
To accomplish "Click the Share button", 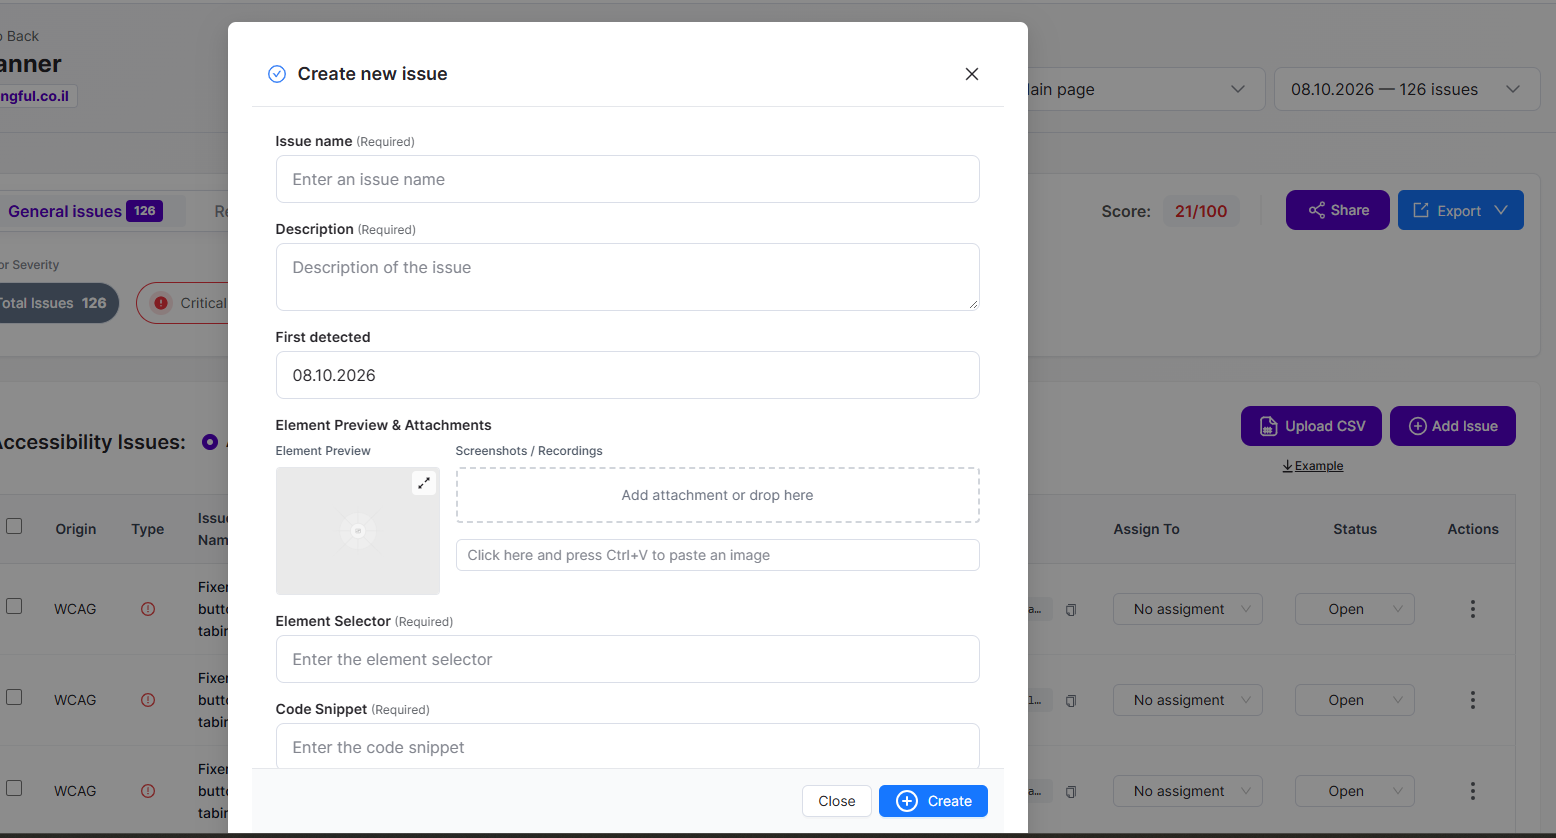I will [1337, 210].
